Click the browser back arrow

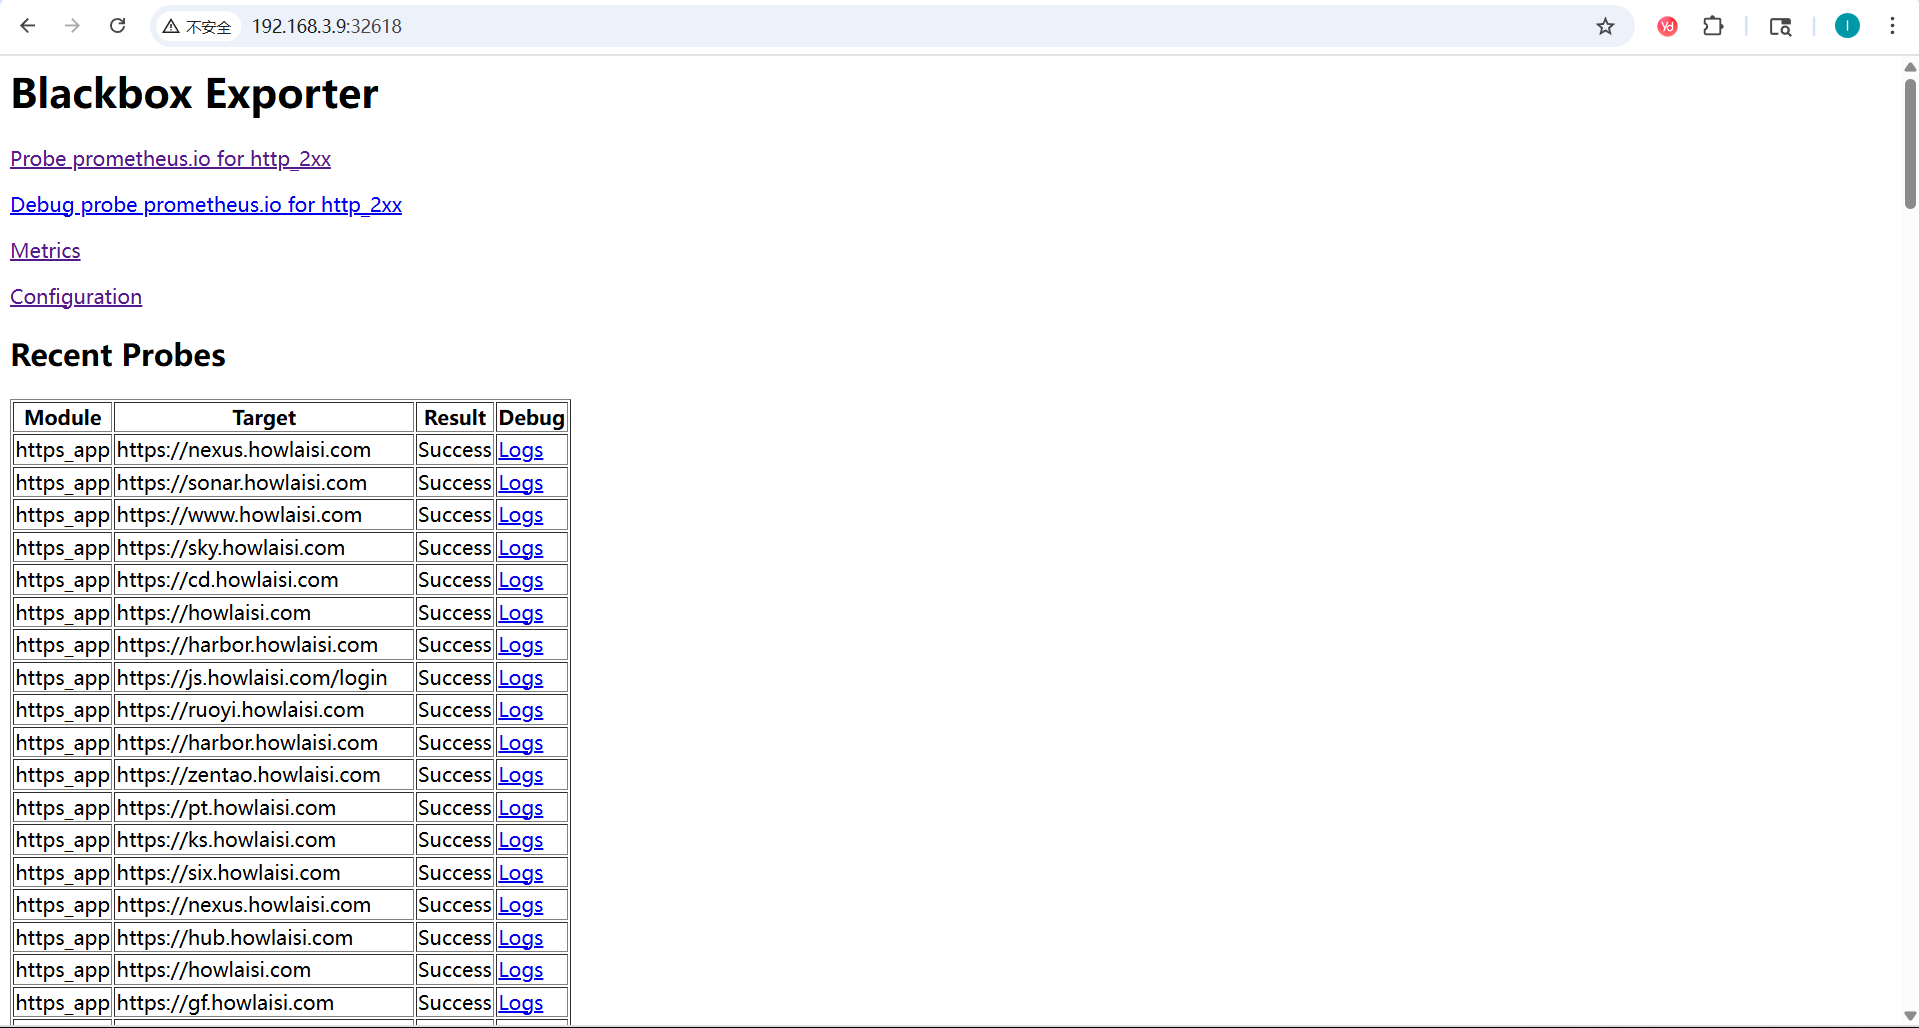[x=27, y=26]
